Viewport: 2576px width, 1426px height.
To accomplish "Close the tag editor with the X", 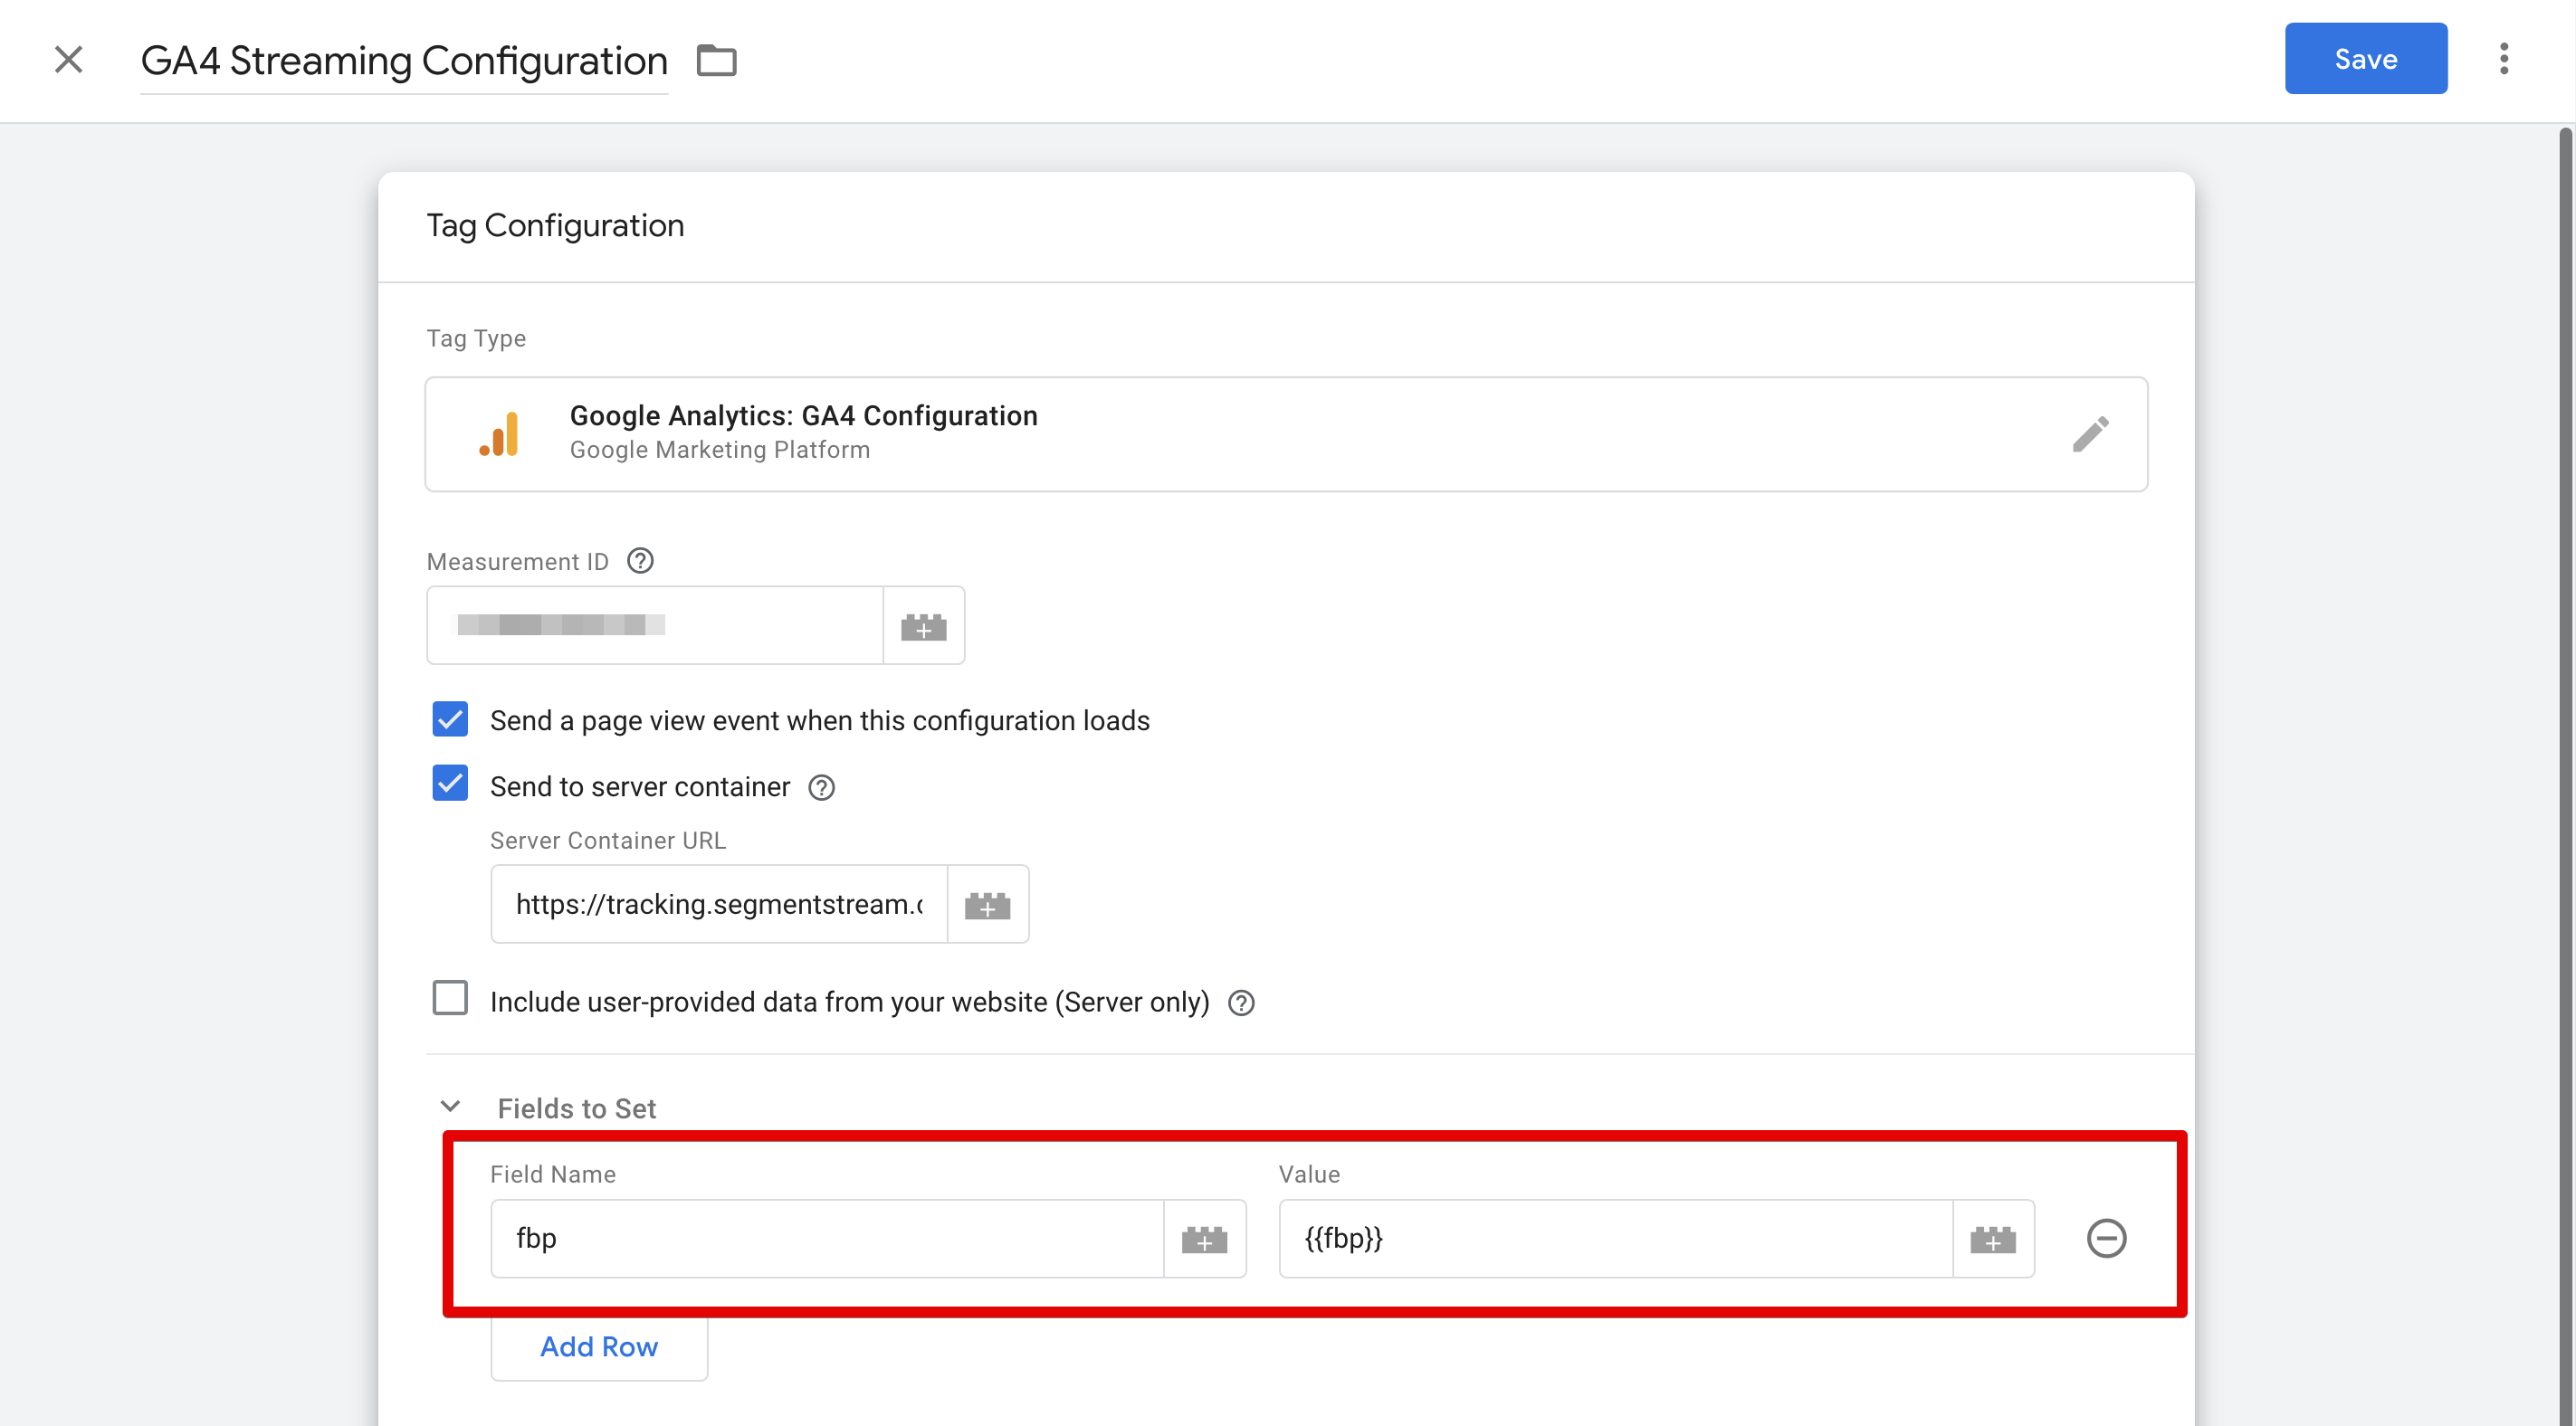I will point(68,60).
